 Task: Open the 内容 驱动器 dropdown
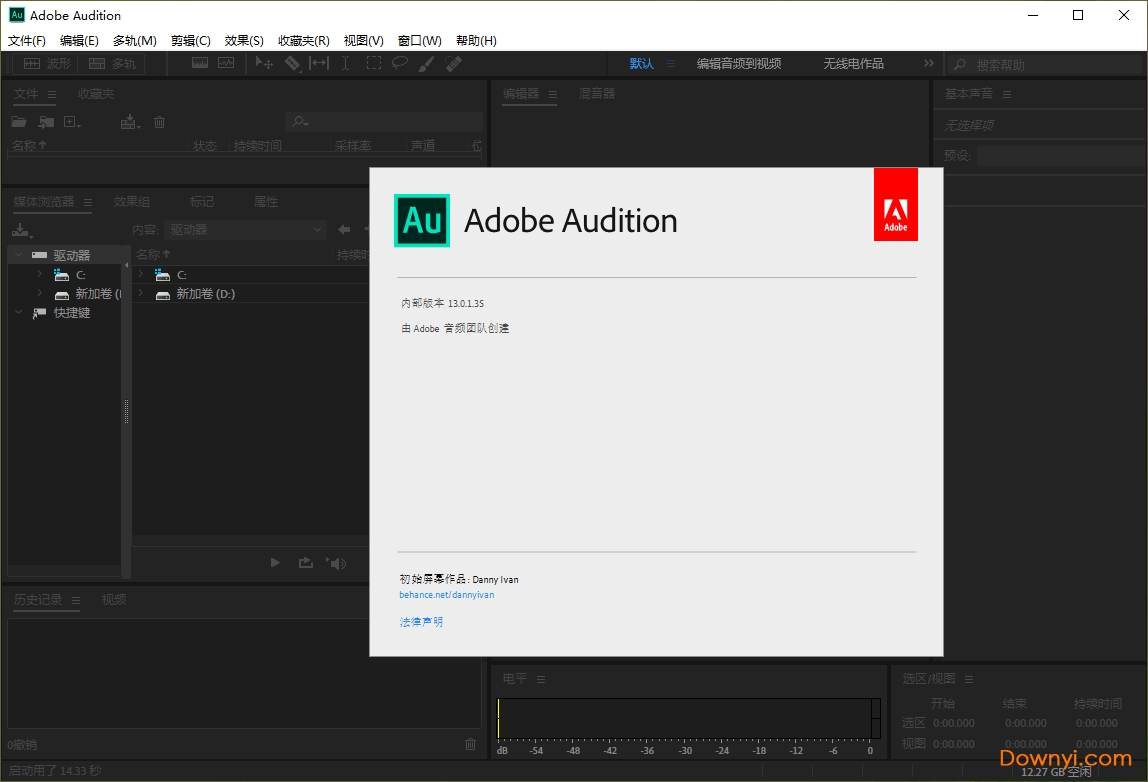[245, 230]
